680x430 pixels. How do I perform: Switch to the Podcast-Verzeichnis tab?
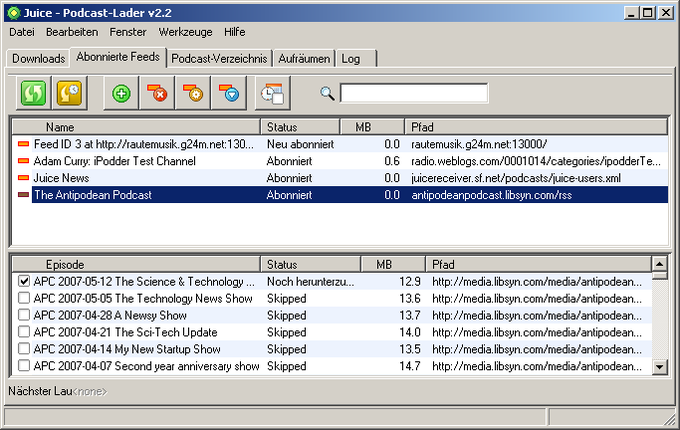pyautogui.click(x=219, y=59)
